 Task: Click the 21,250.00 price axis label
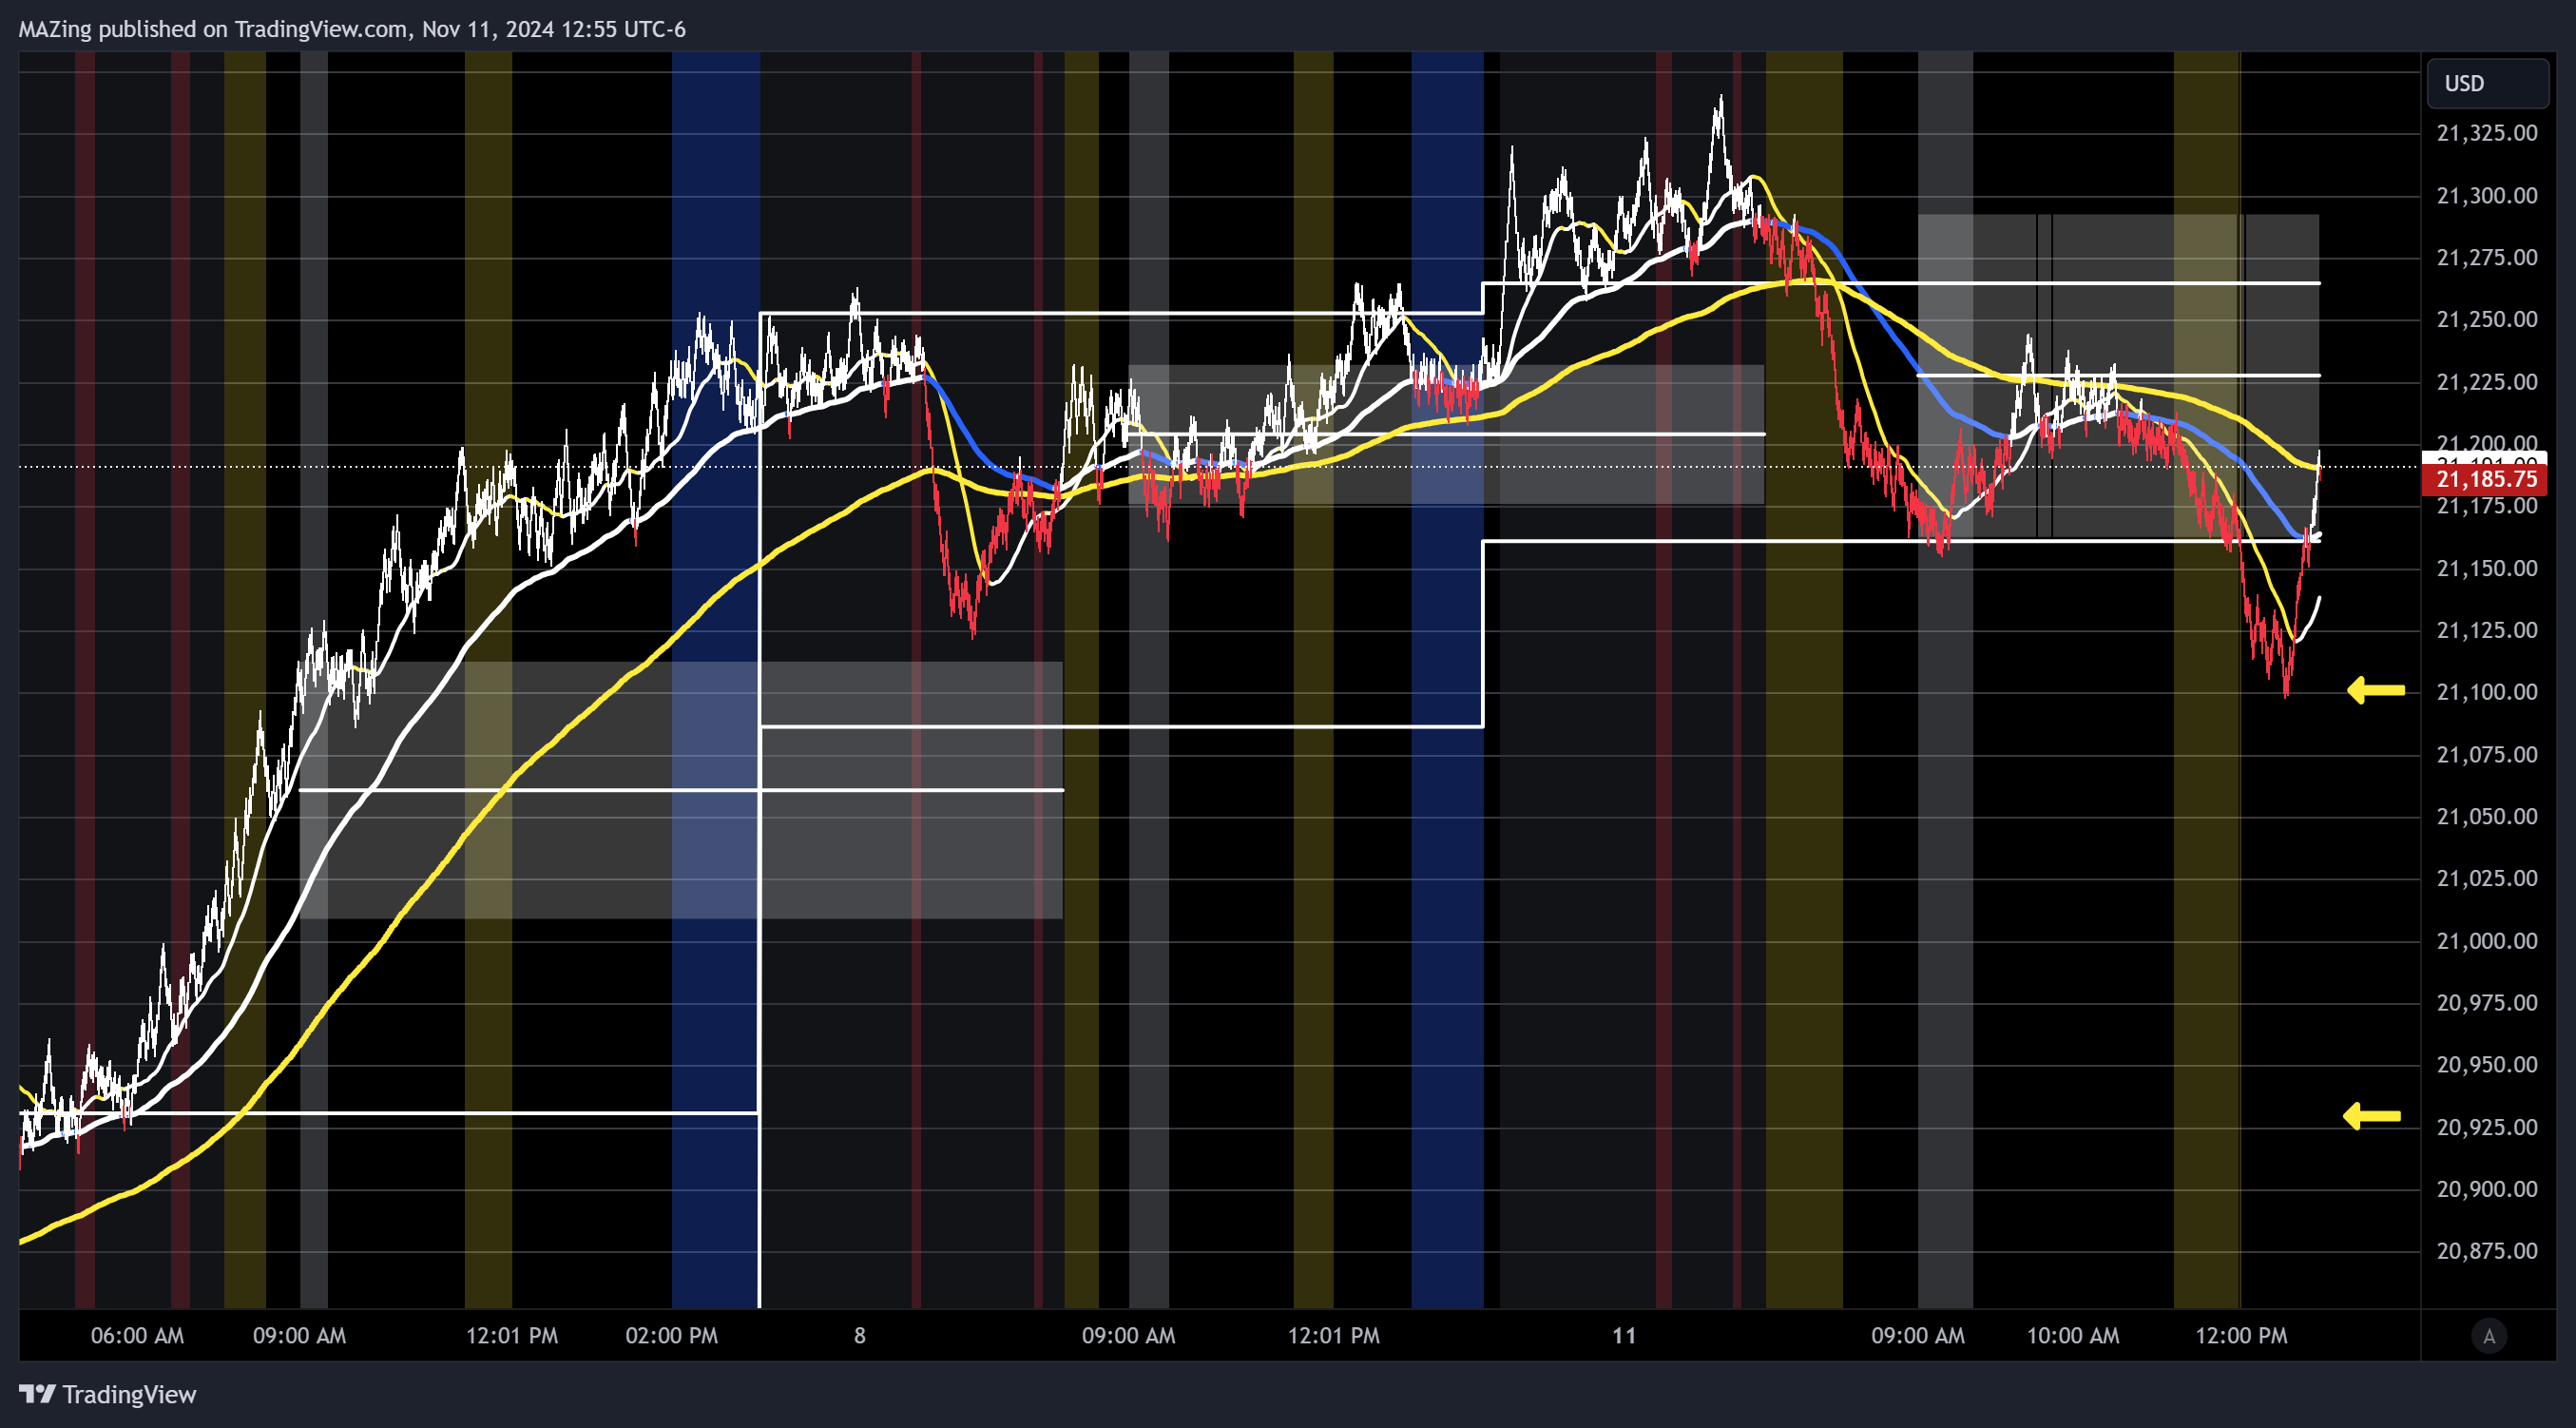click(x=2487, y=319)
